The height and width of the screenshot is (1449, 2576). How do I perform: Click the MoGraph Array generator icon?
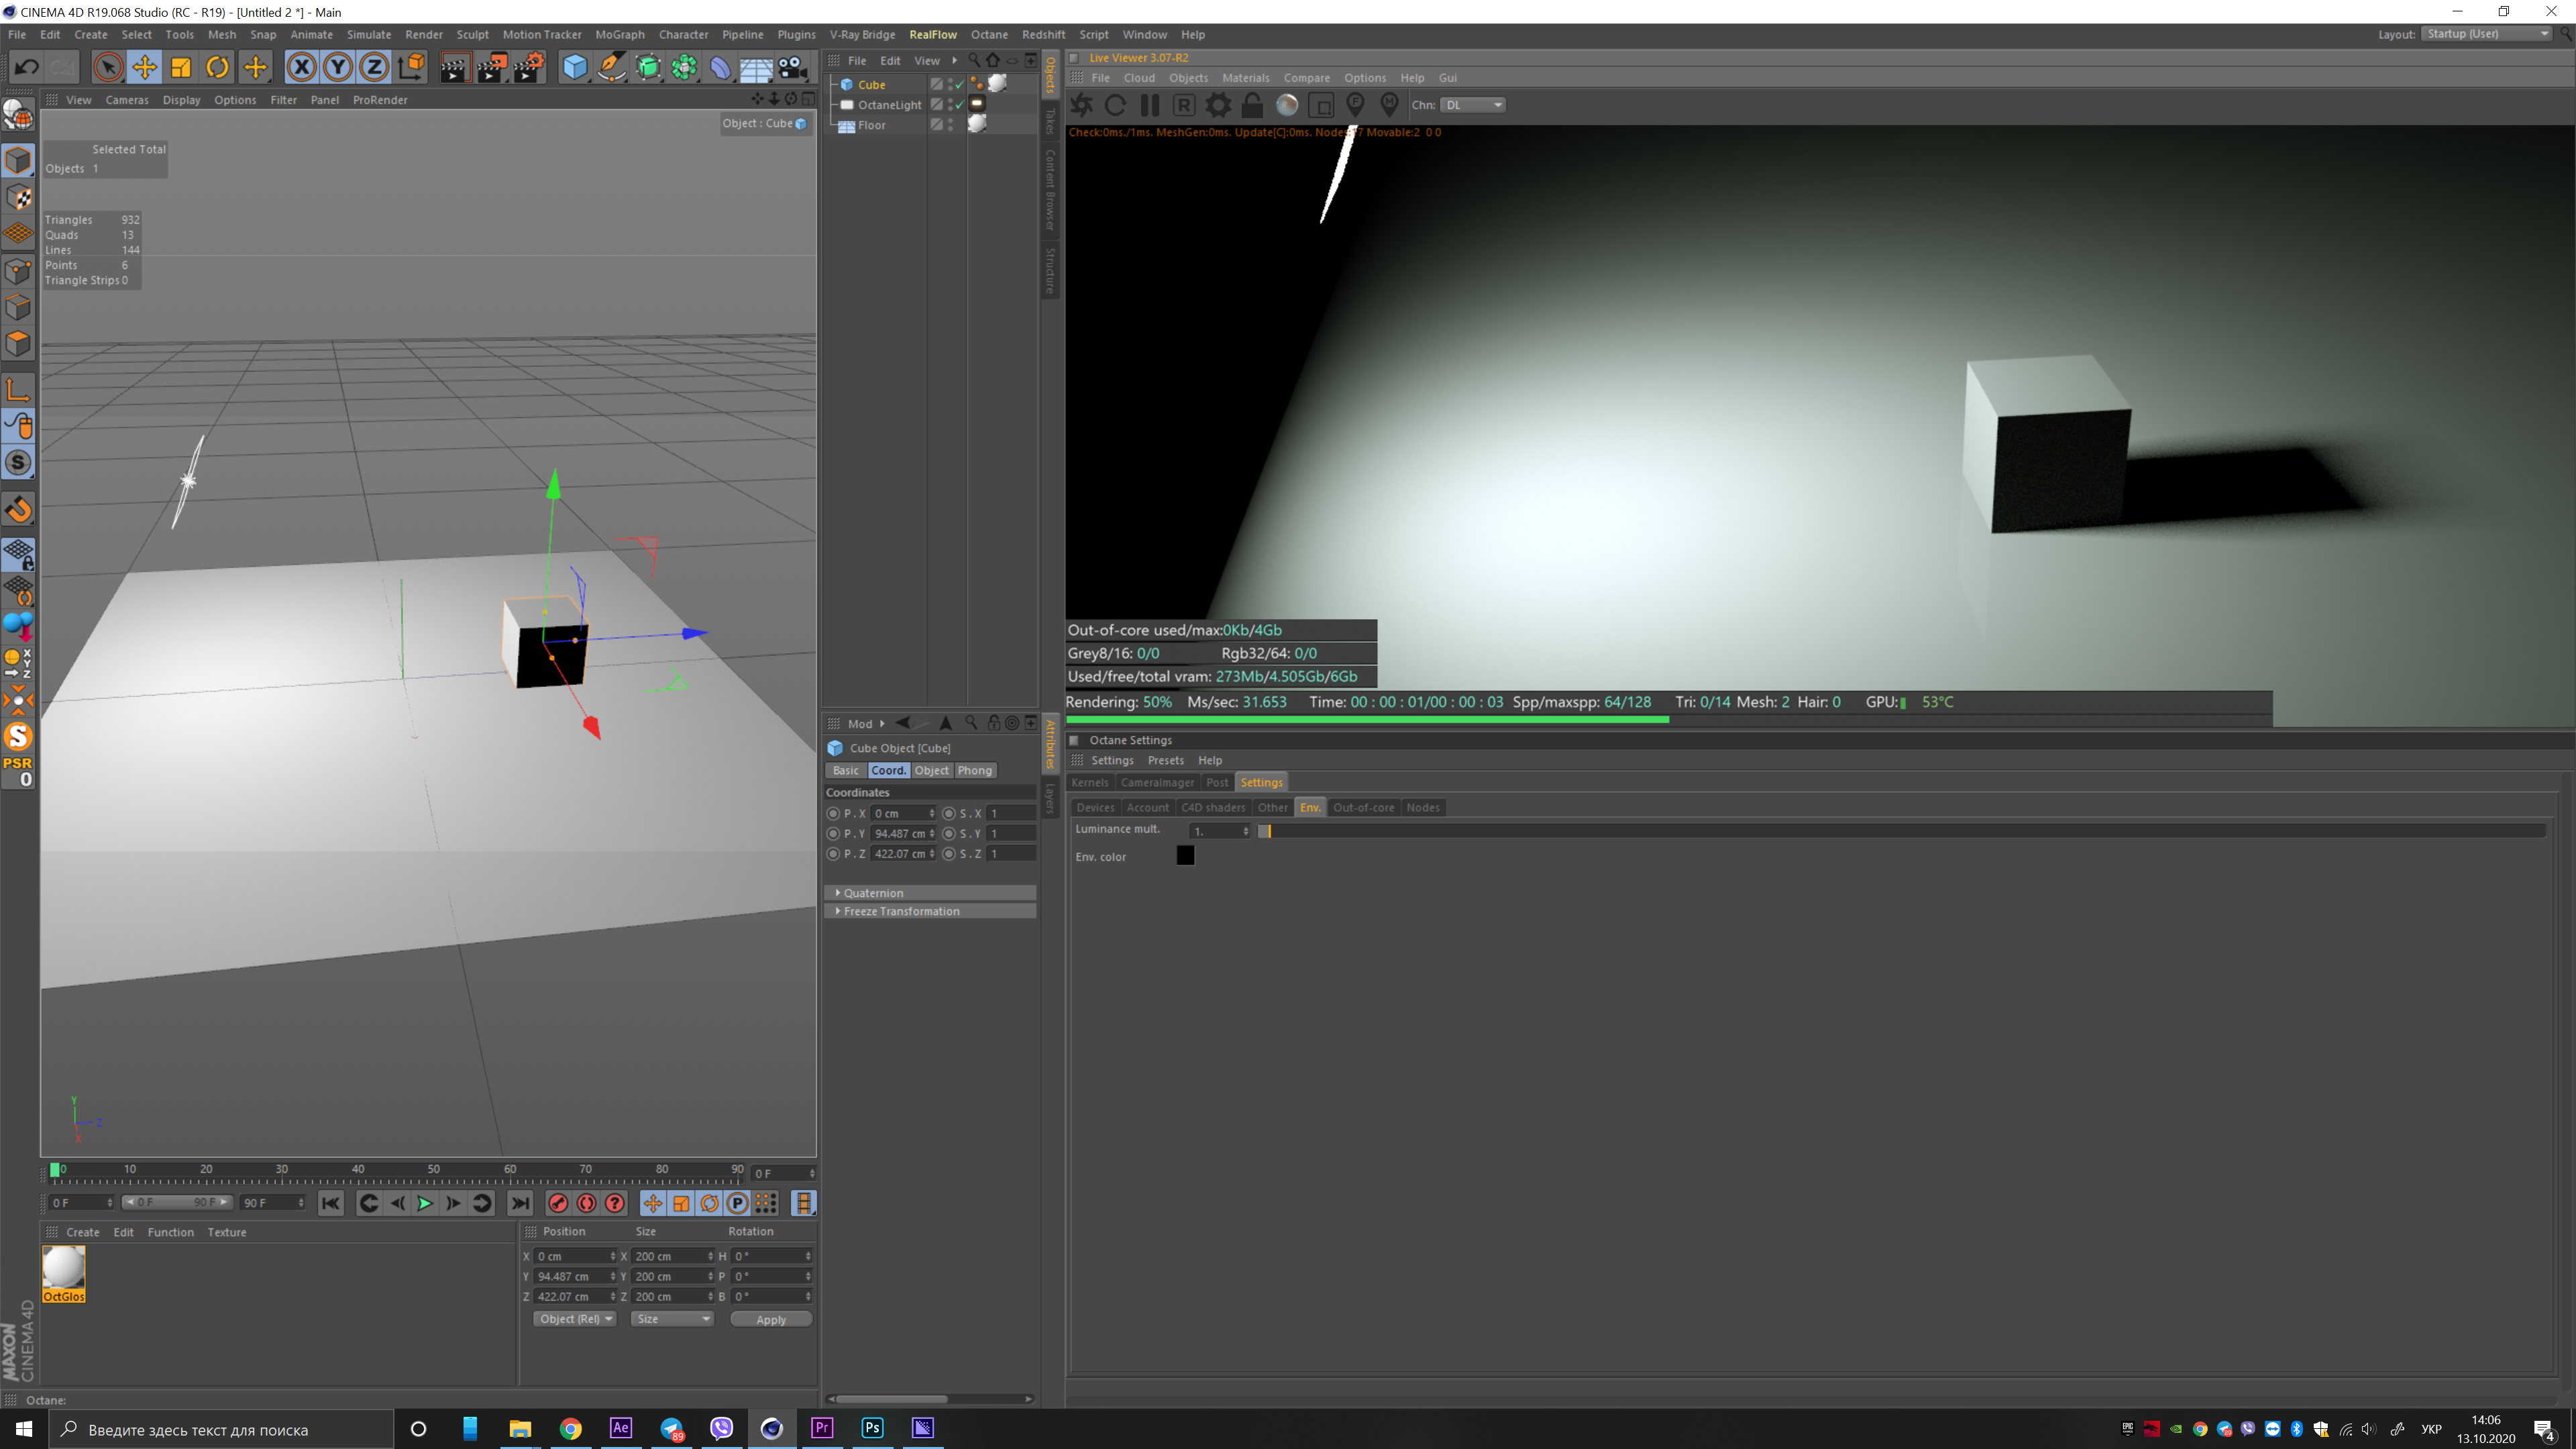tap(684, 67)
